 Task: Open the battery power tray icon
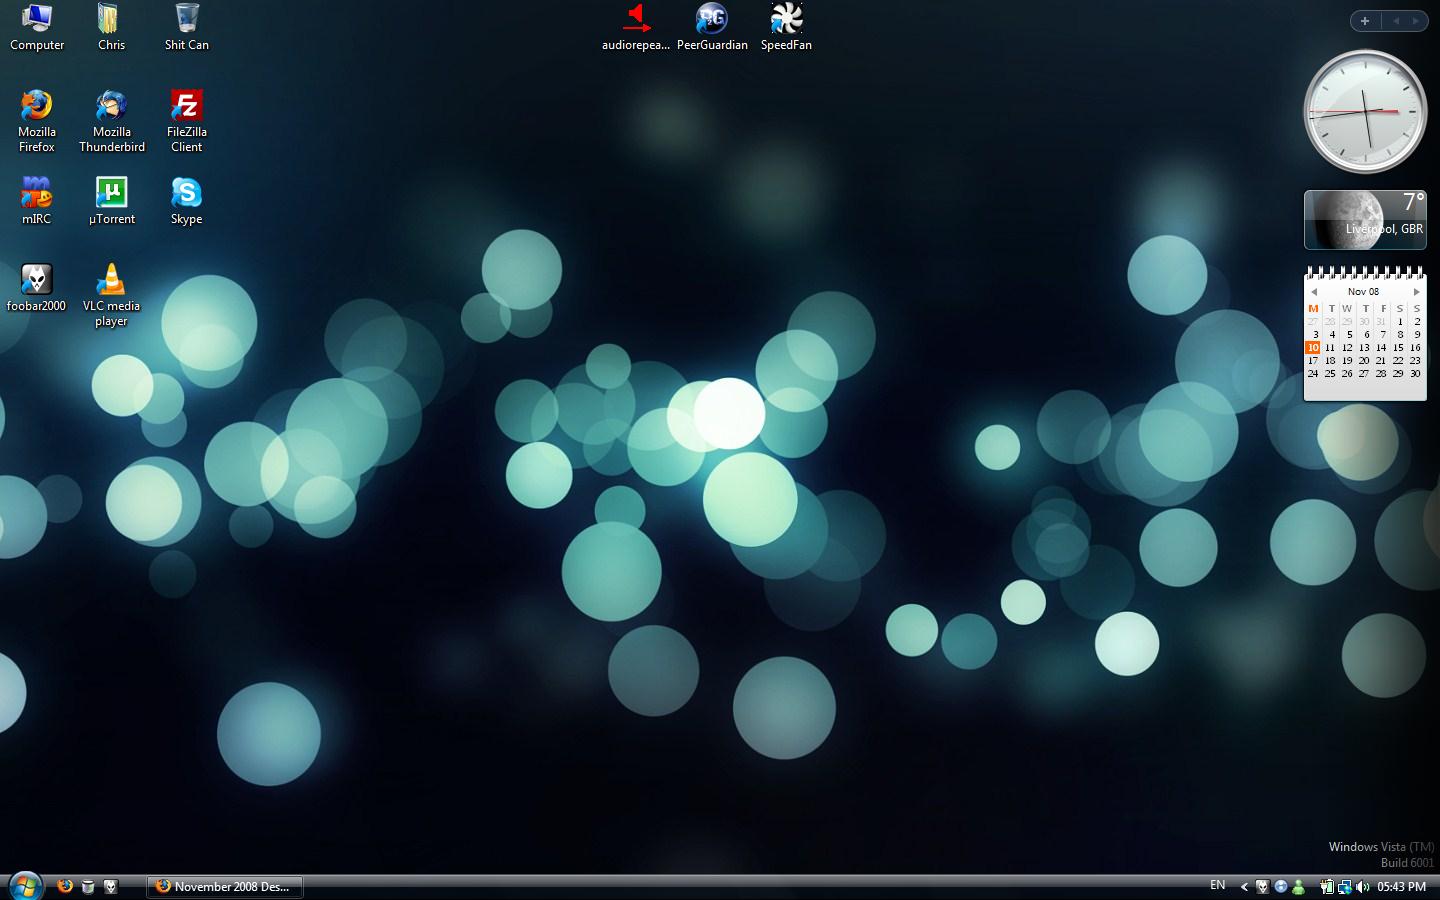(x=1326, y=887)
